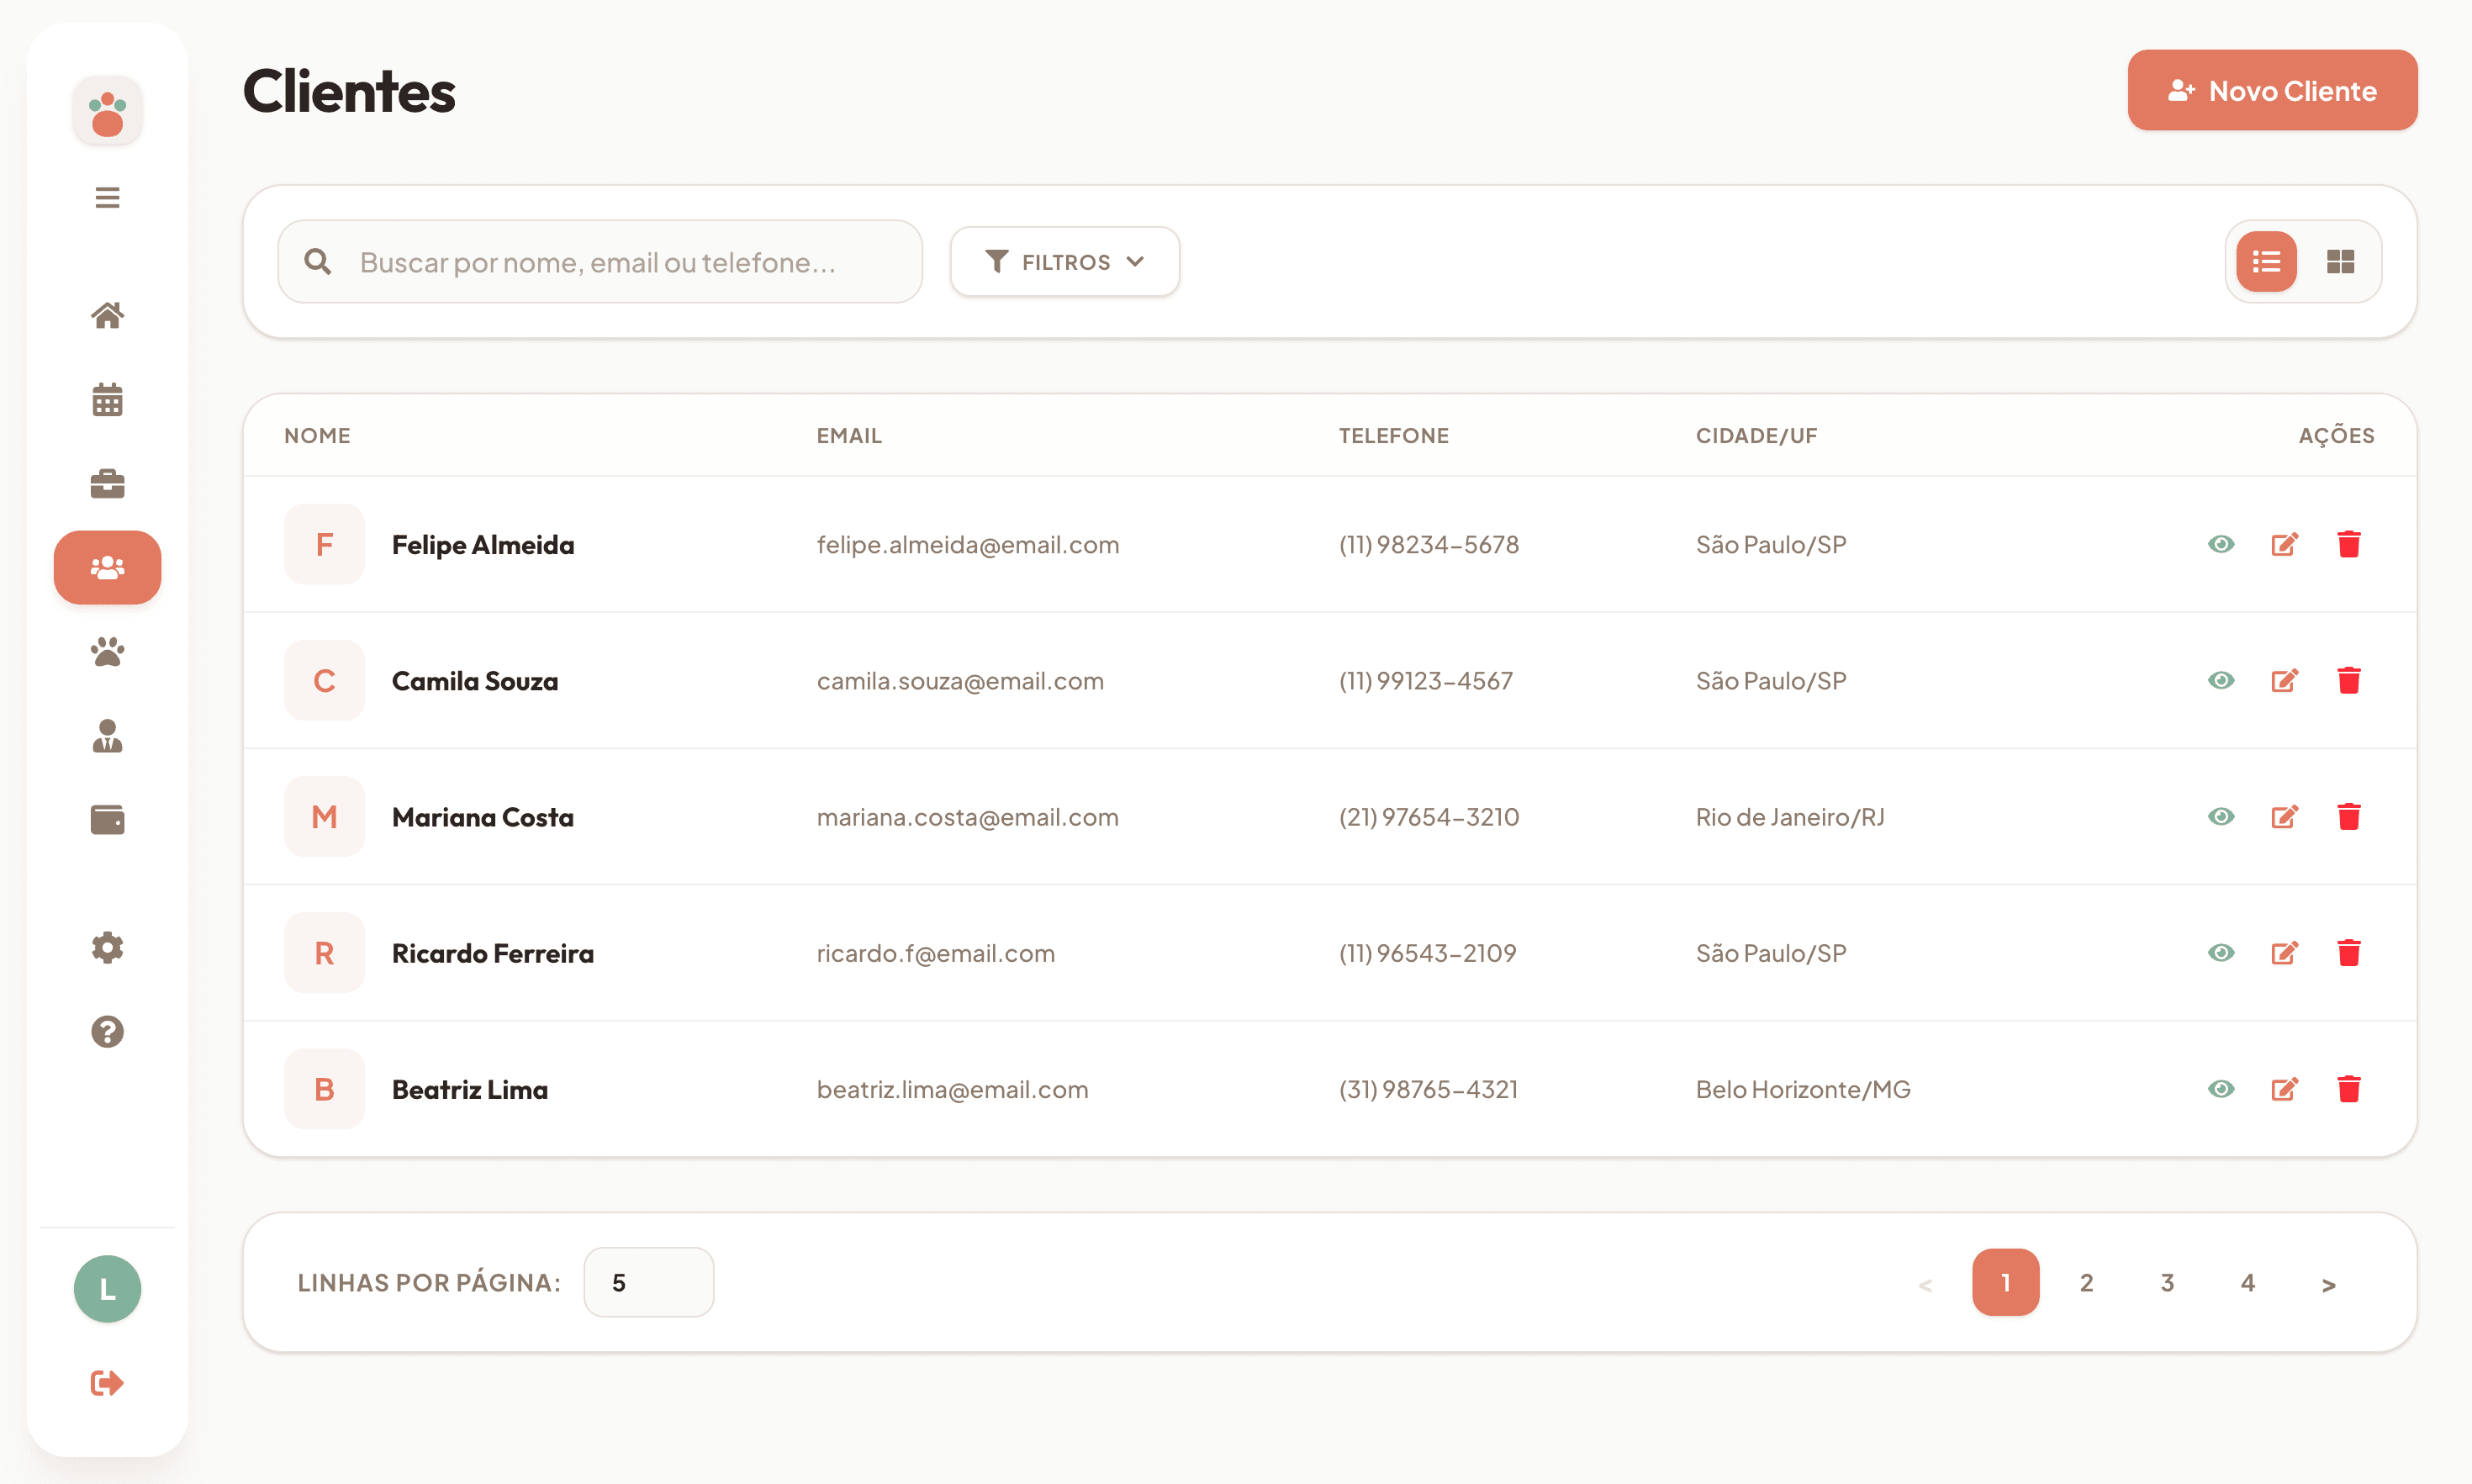Delete Felipe Almeida with the trash icon
2472x1484 pixels.
pyautogui.click(x=2349, y=544)
